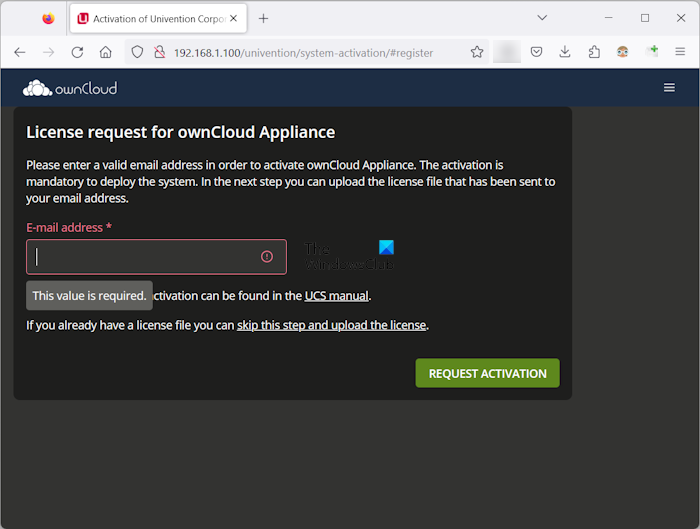Expand the list all tabs dropdown

pos(542,18)
